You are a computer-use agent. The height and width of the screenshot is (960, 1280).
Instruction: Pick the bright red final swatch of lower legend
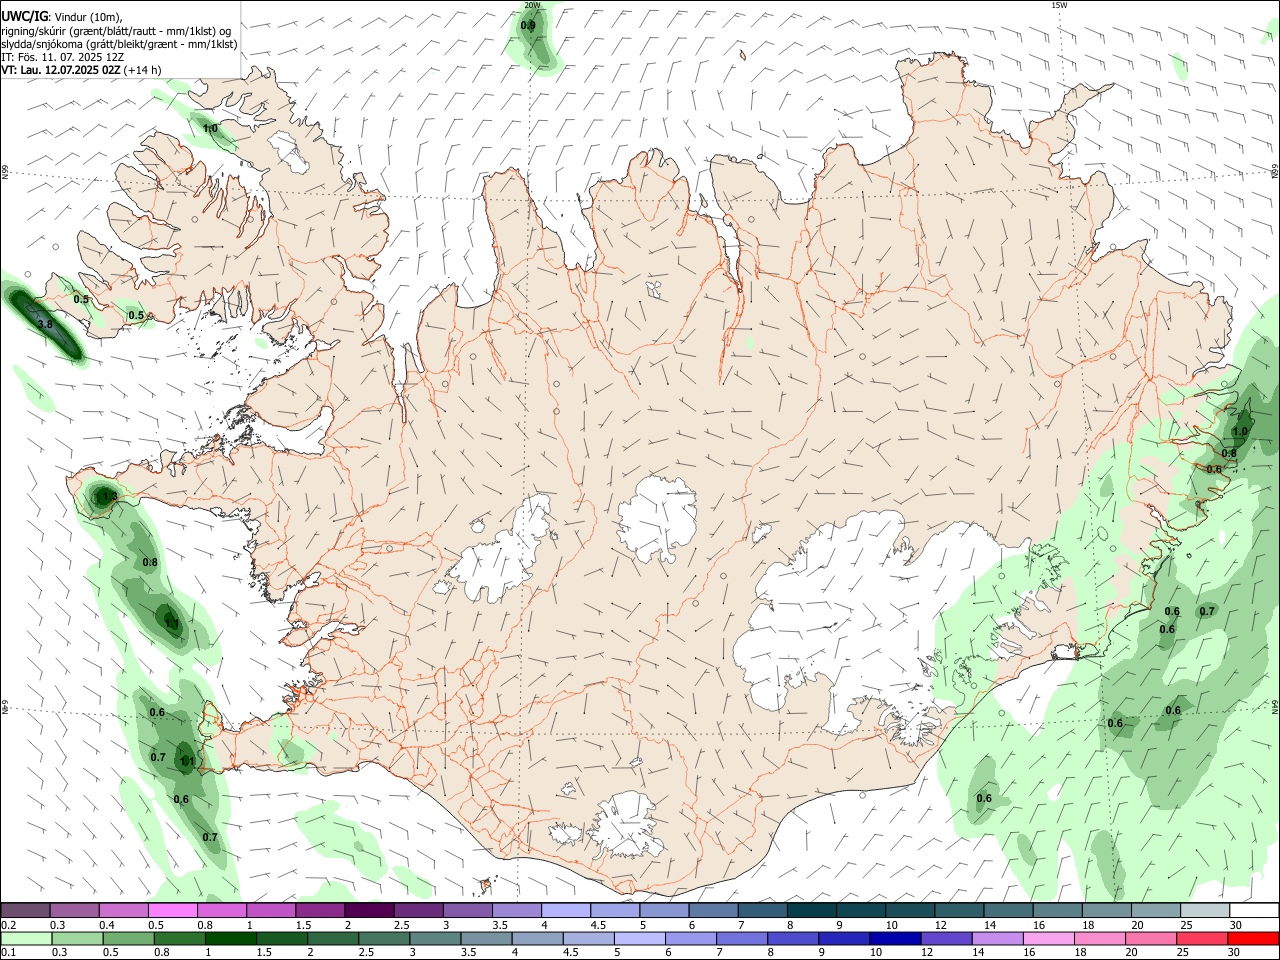1253,939
